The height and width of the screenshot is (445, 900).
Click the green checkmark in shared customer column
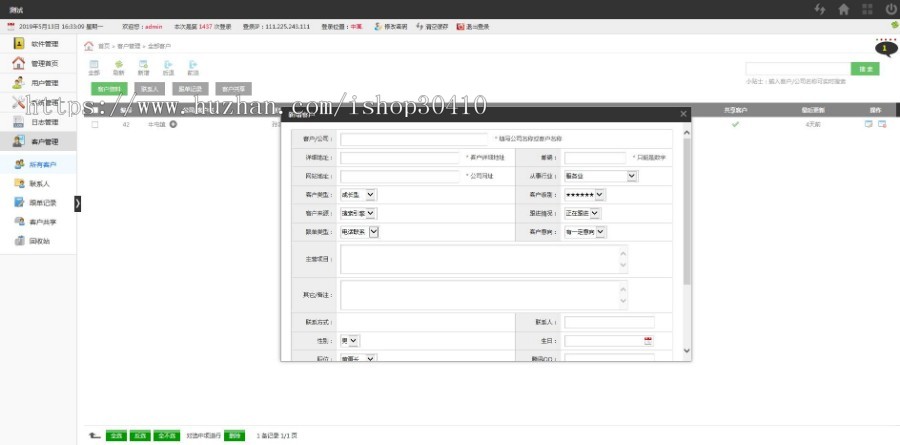[735, 124]
